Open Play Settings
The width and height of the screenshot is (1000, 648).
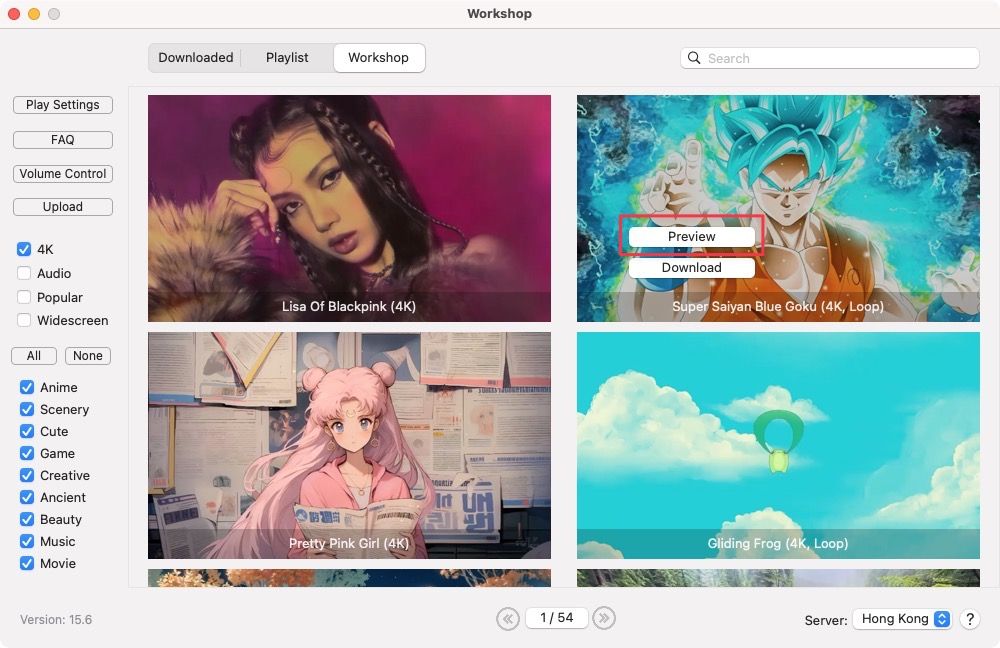(62, 104)
